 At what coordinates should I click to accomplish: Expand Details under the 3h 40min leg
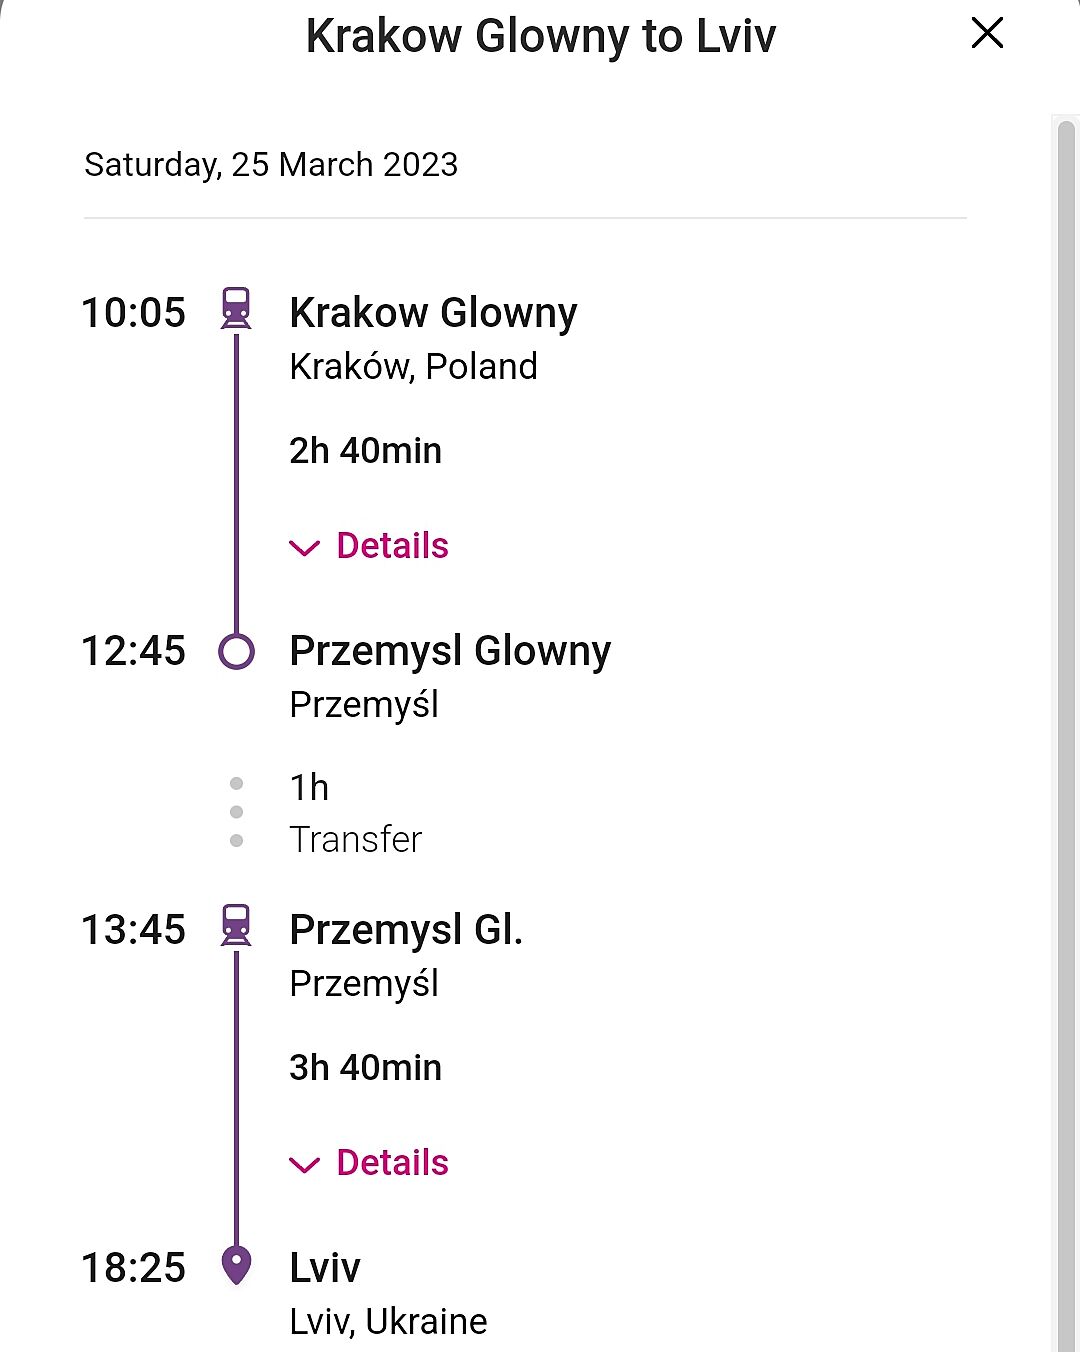pyautogui.click(x=370, y=1163)
